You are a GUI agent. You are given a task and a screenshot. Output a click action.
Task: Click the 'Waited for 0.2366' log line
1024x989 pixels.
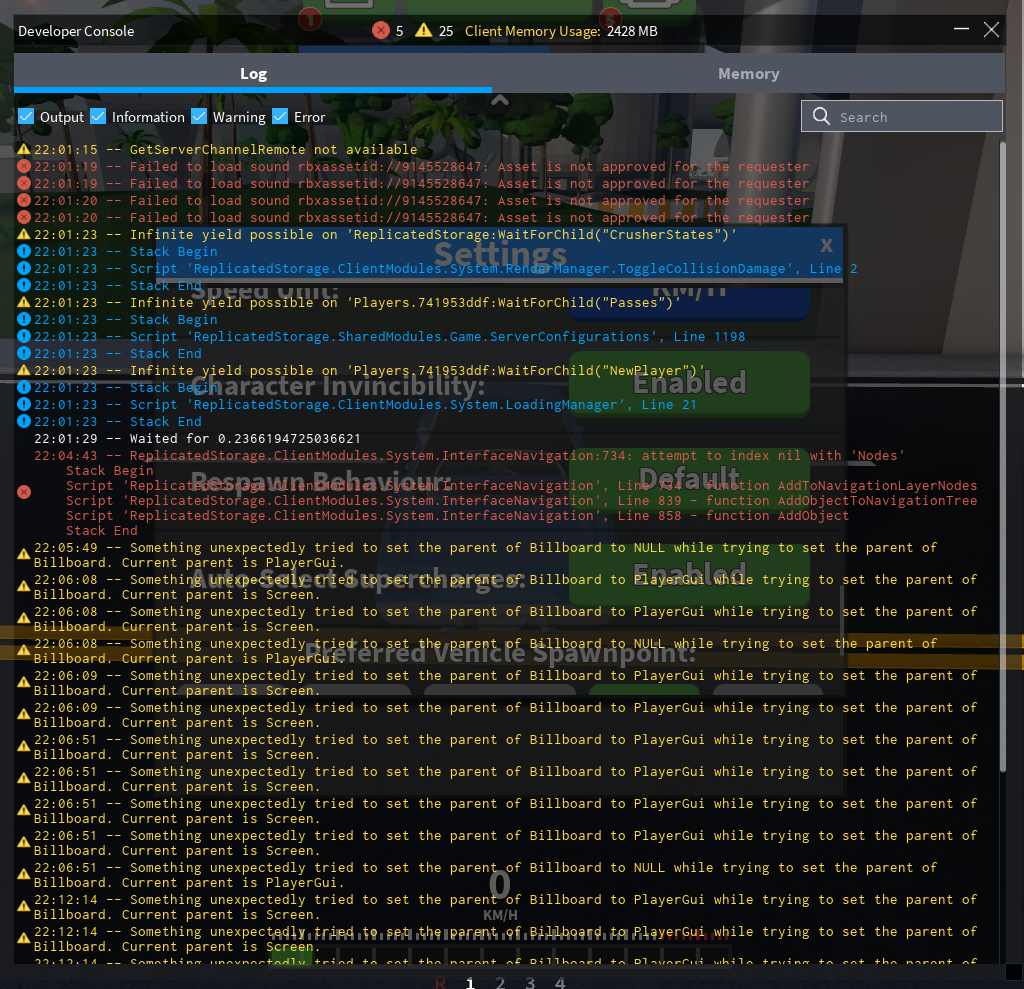[x=198, y=439]
